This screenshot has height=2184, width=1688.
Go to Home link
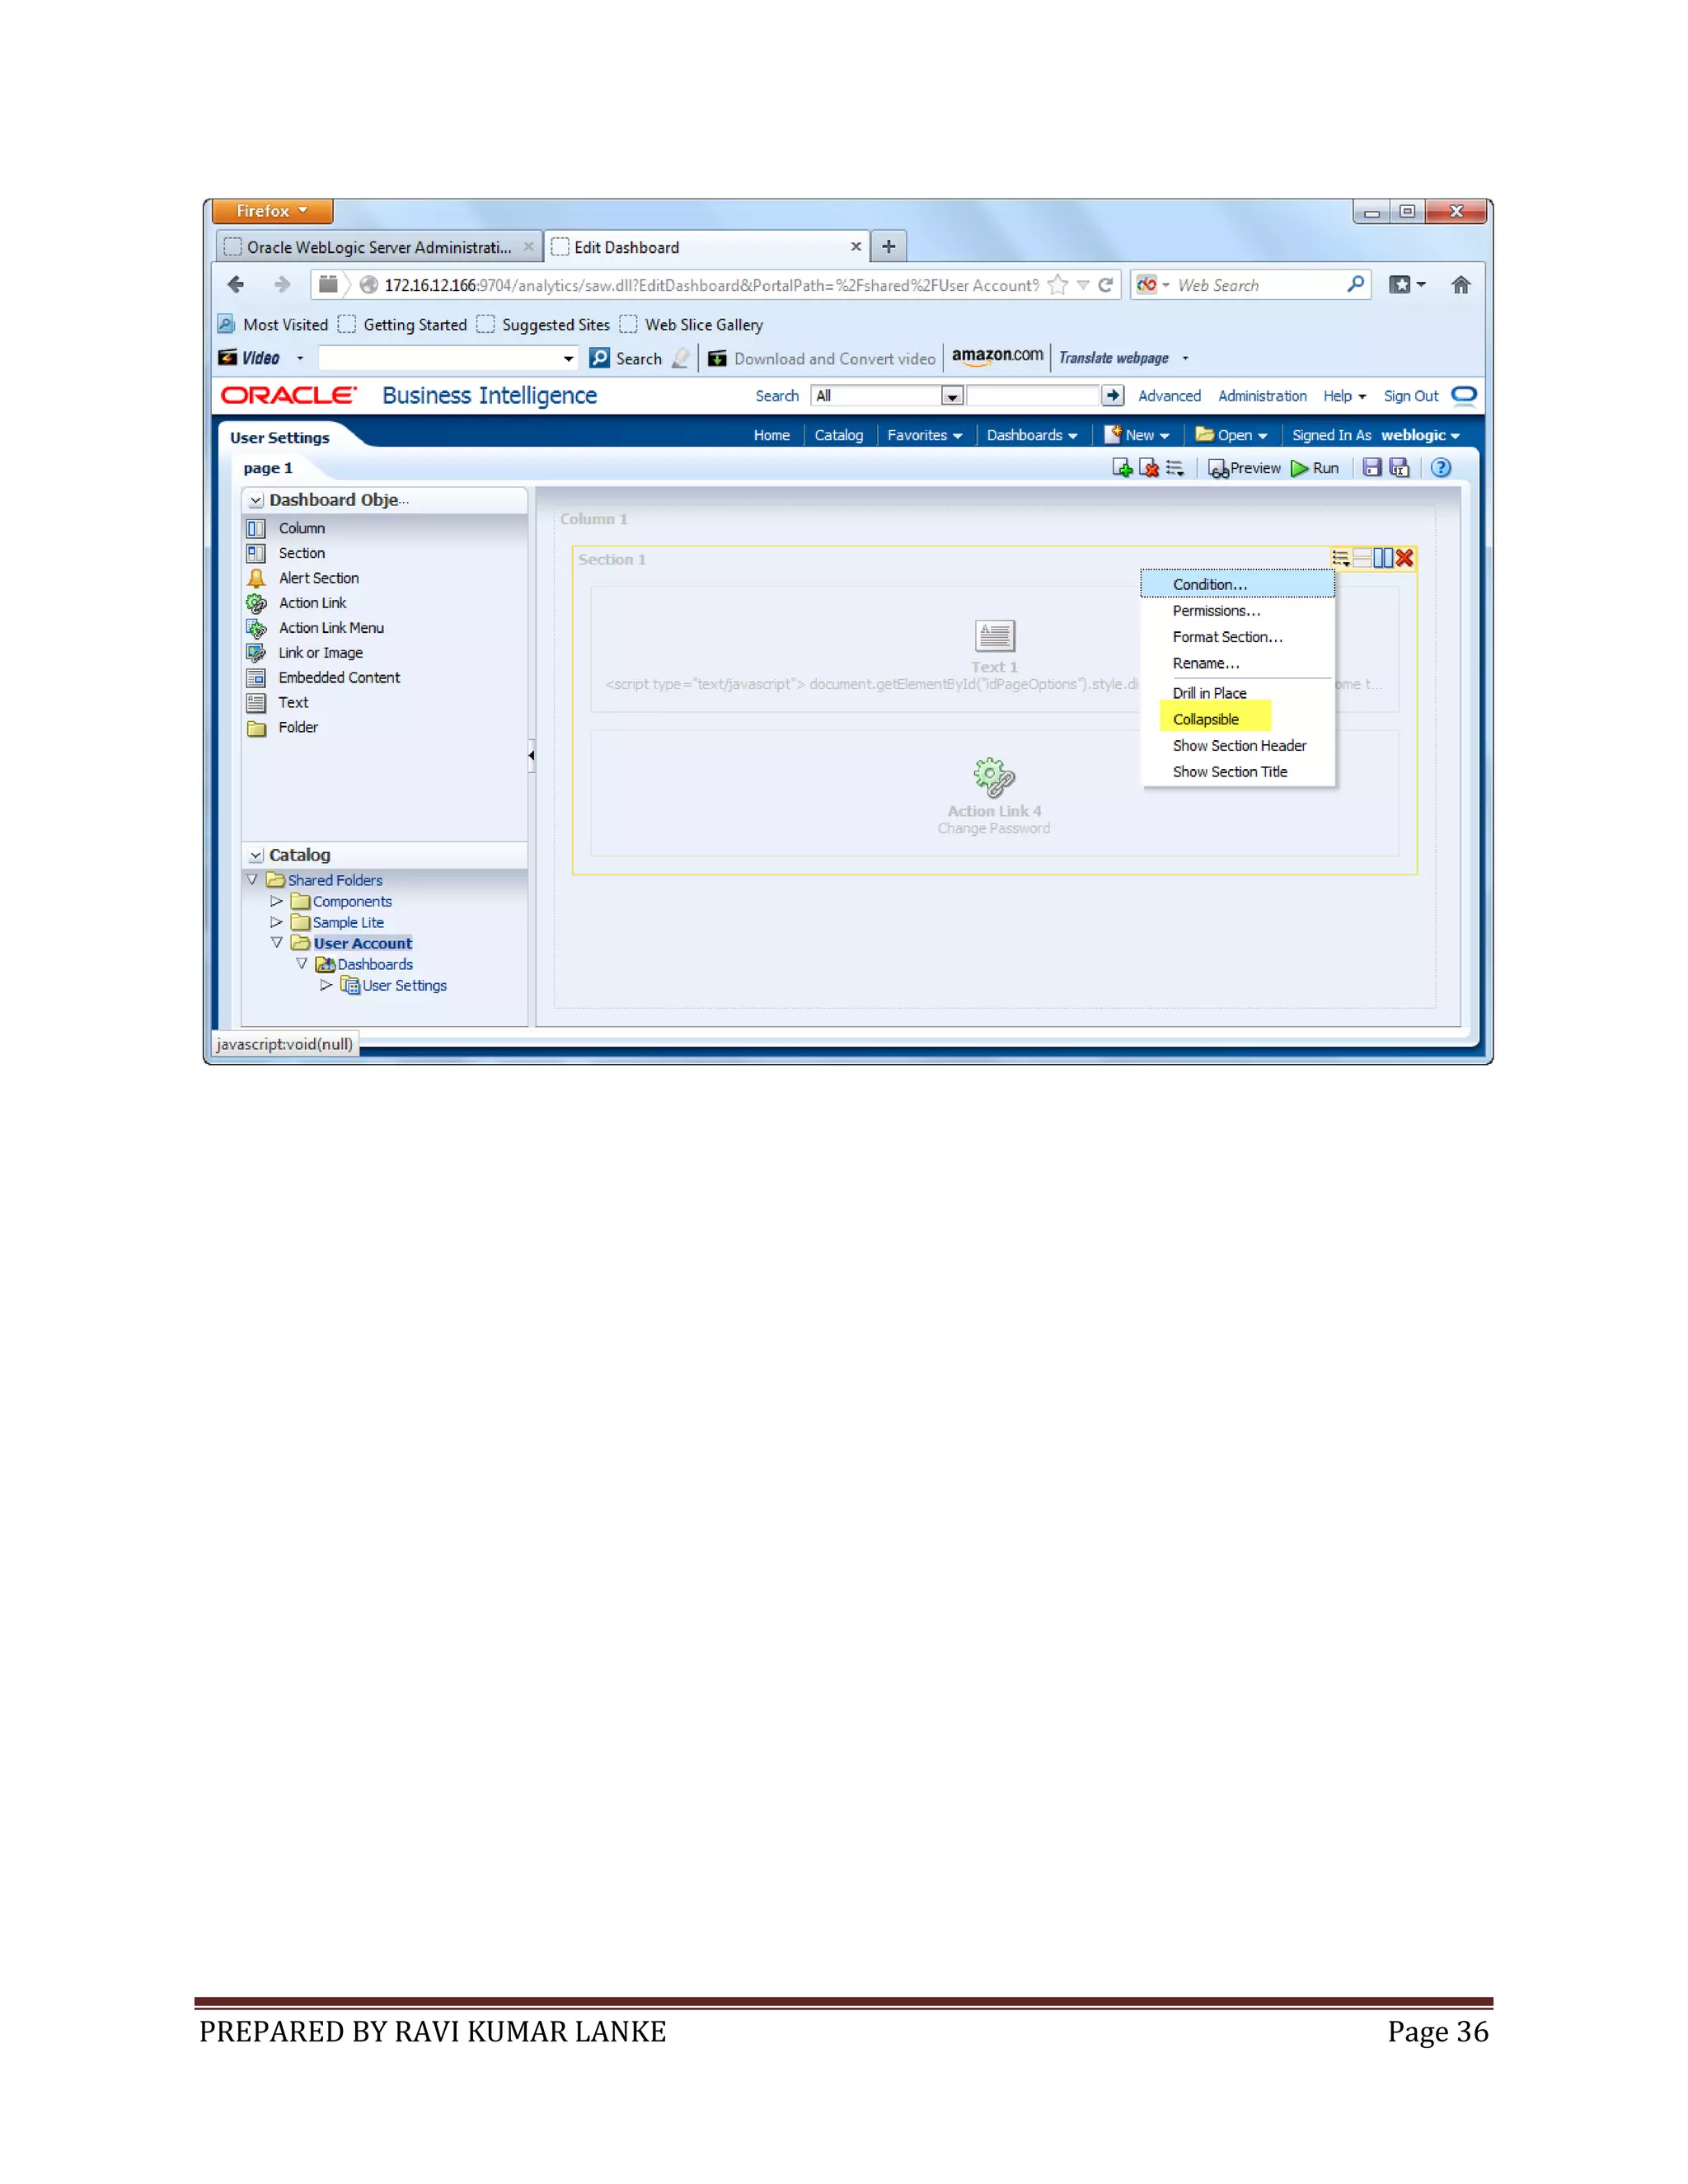pyautogui.click(x=772, y=435)
